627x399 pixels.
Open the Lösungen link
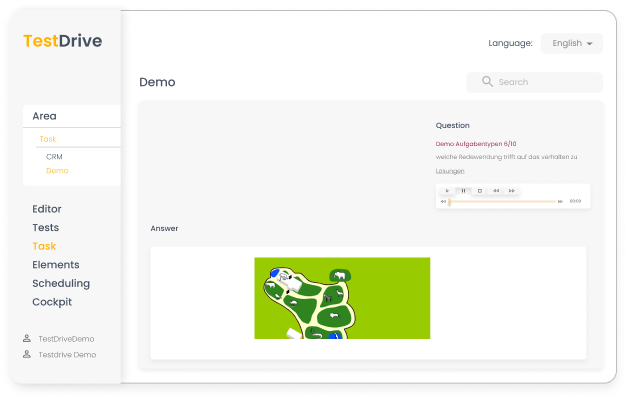450,171
